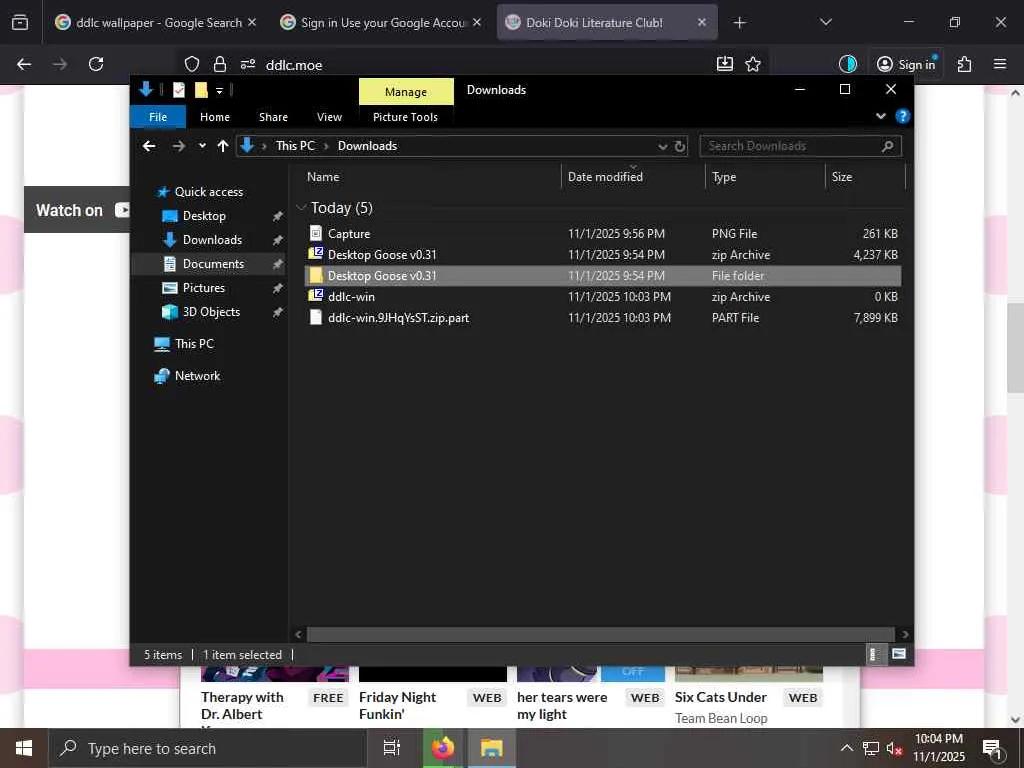Viewport: 1024px width, 768px height.
Task: Expand the list all tabs dropdown
Action: (825, 22)
